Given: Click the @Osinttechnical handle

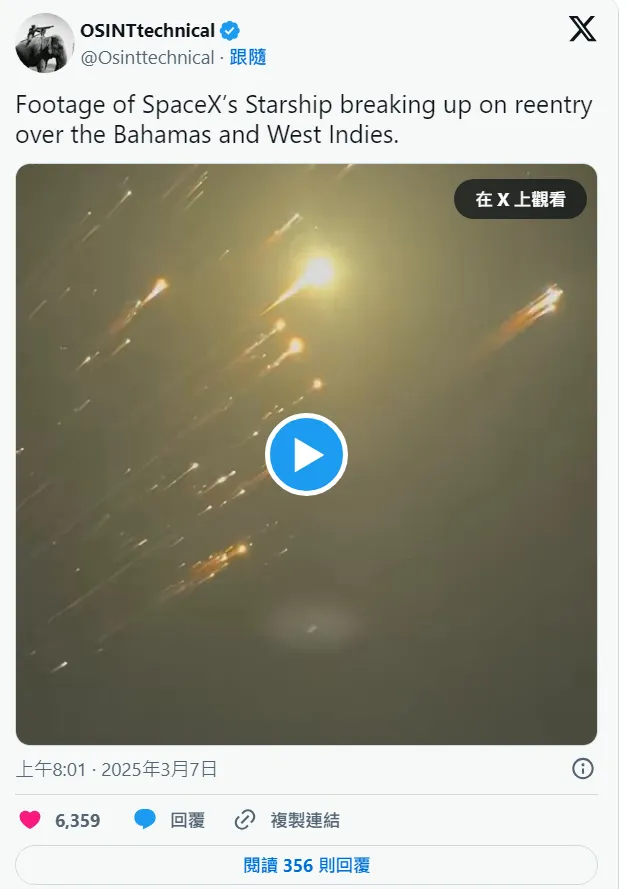Looking at the screenshot, I should 147,58.
